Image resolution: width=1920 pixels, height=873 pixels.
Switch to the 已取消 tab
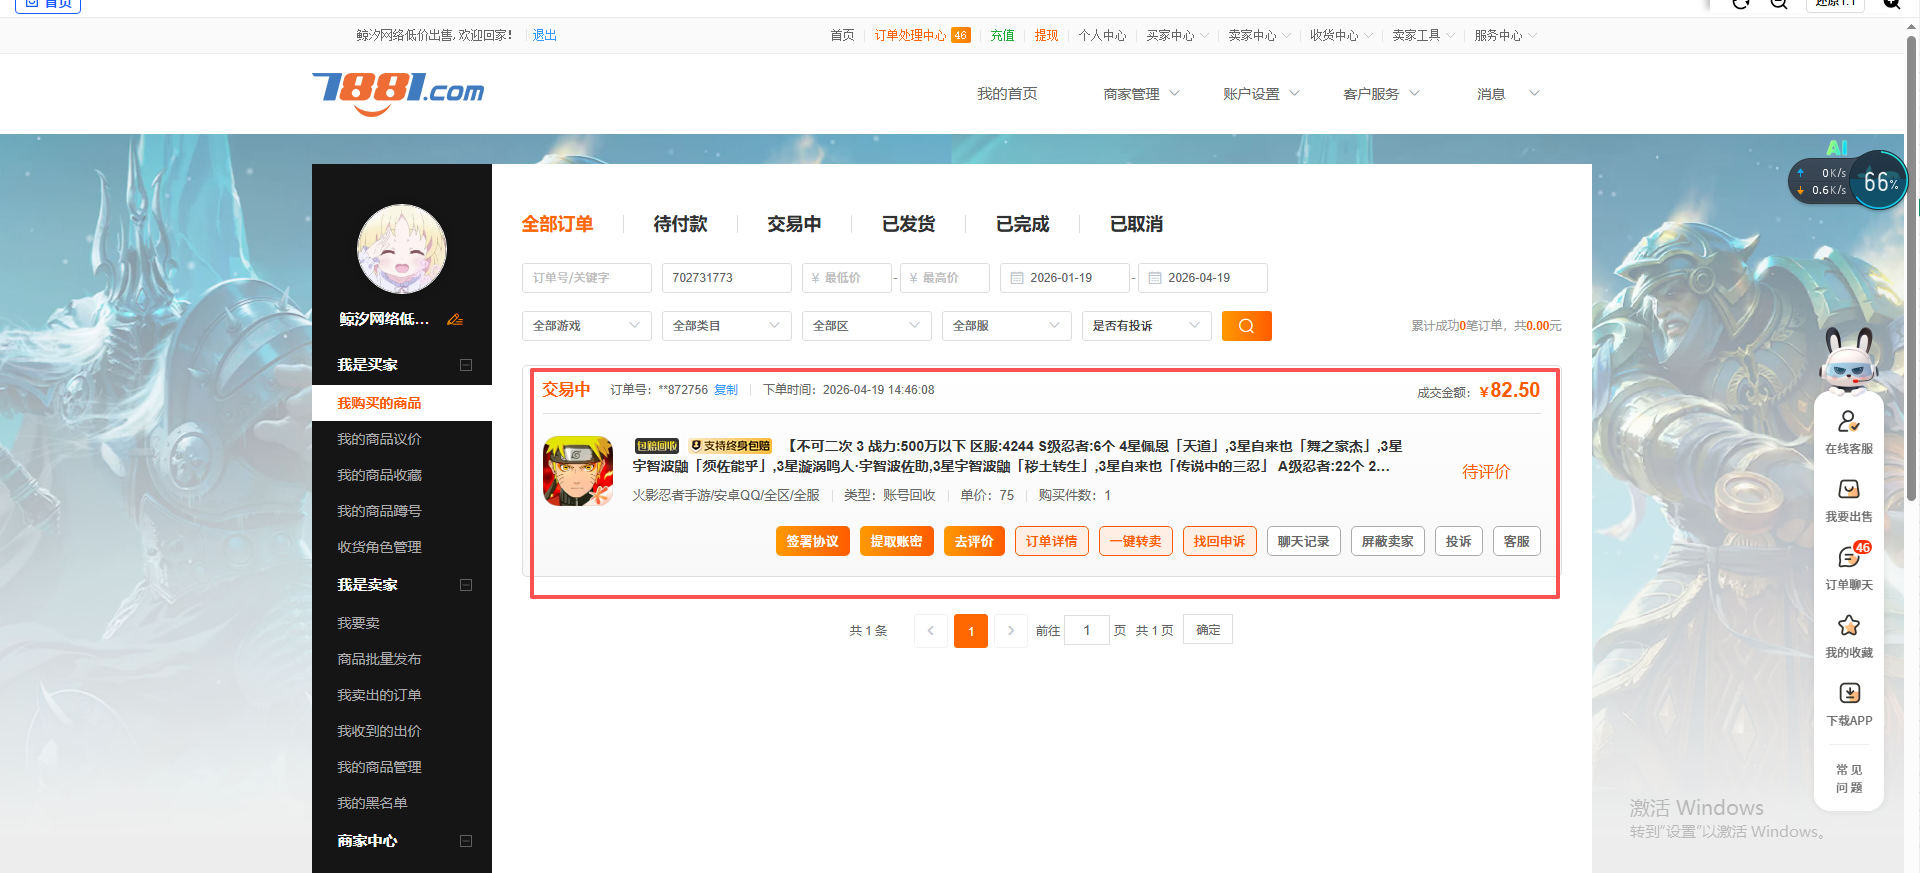pyautogui.click(x=1136, y=224)
